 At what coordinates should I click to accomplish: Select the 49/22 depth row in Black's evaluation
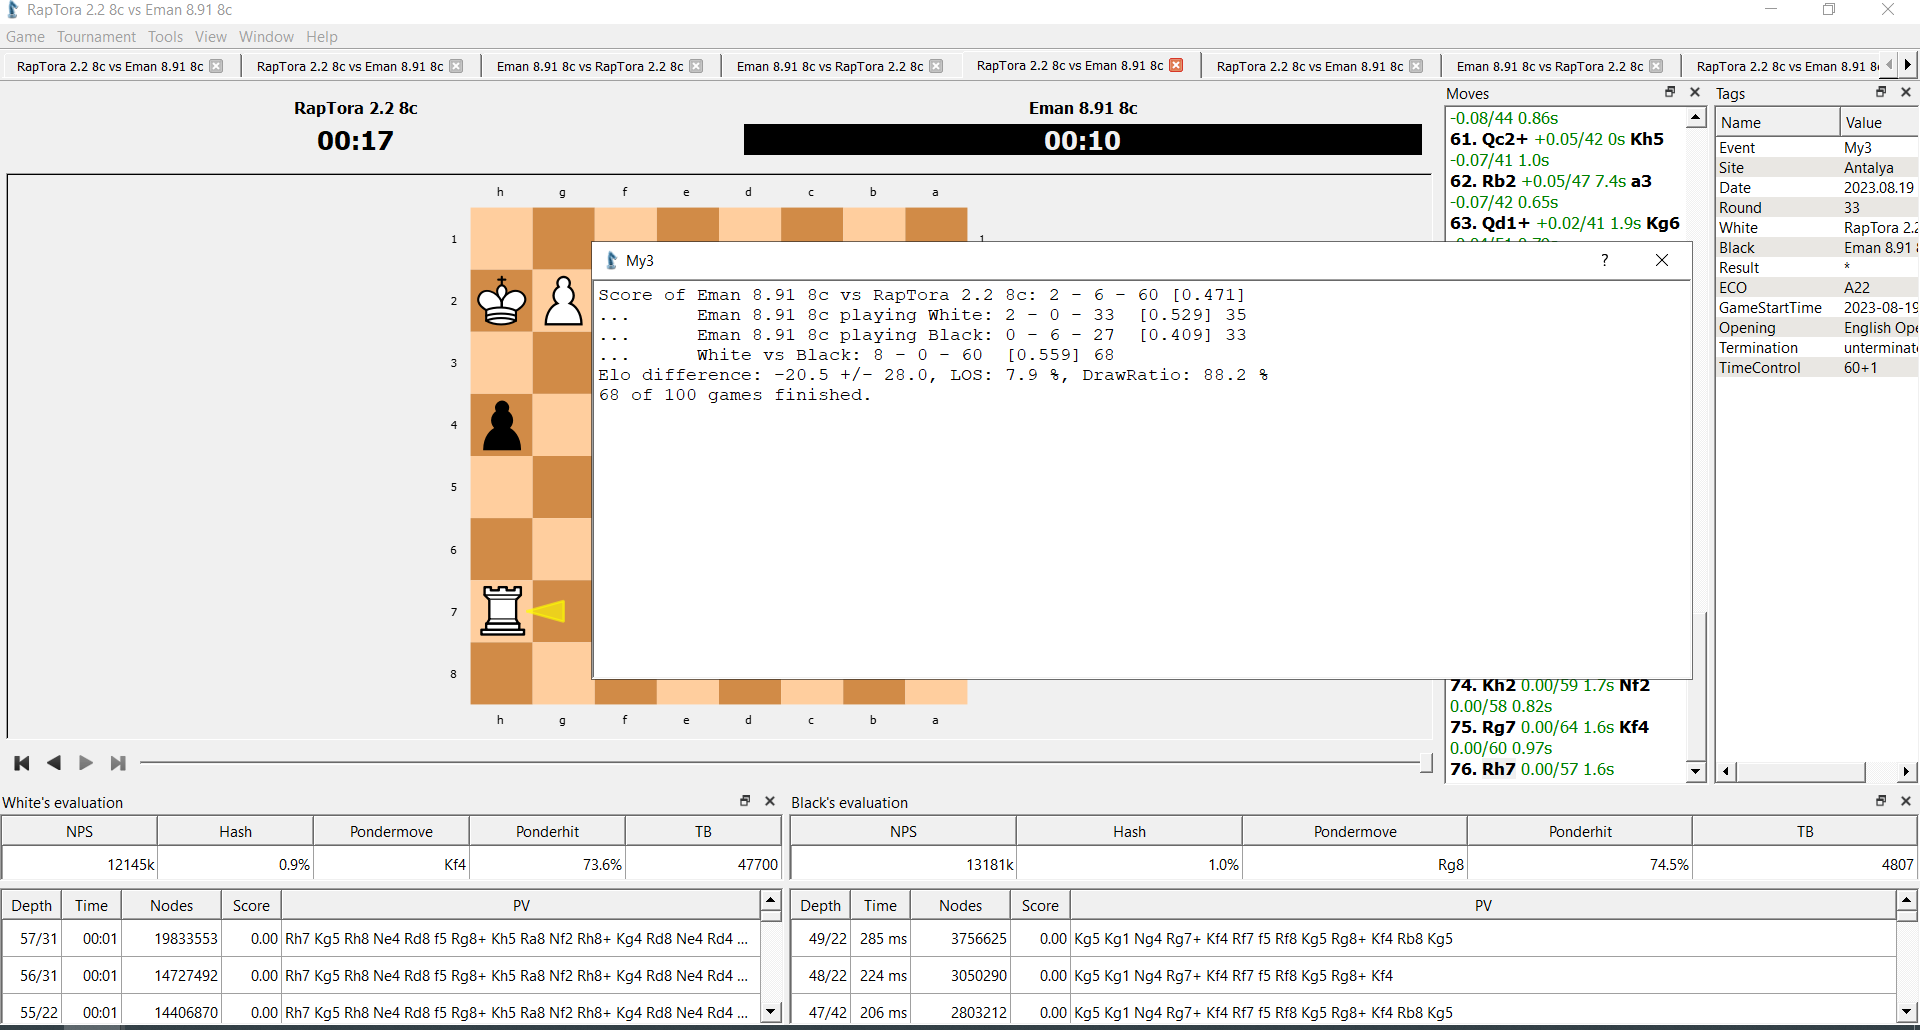point(1343,939)
